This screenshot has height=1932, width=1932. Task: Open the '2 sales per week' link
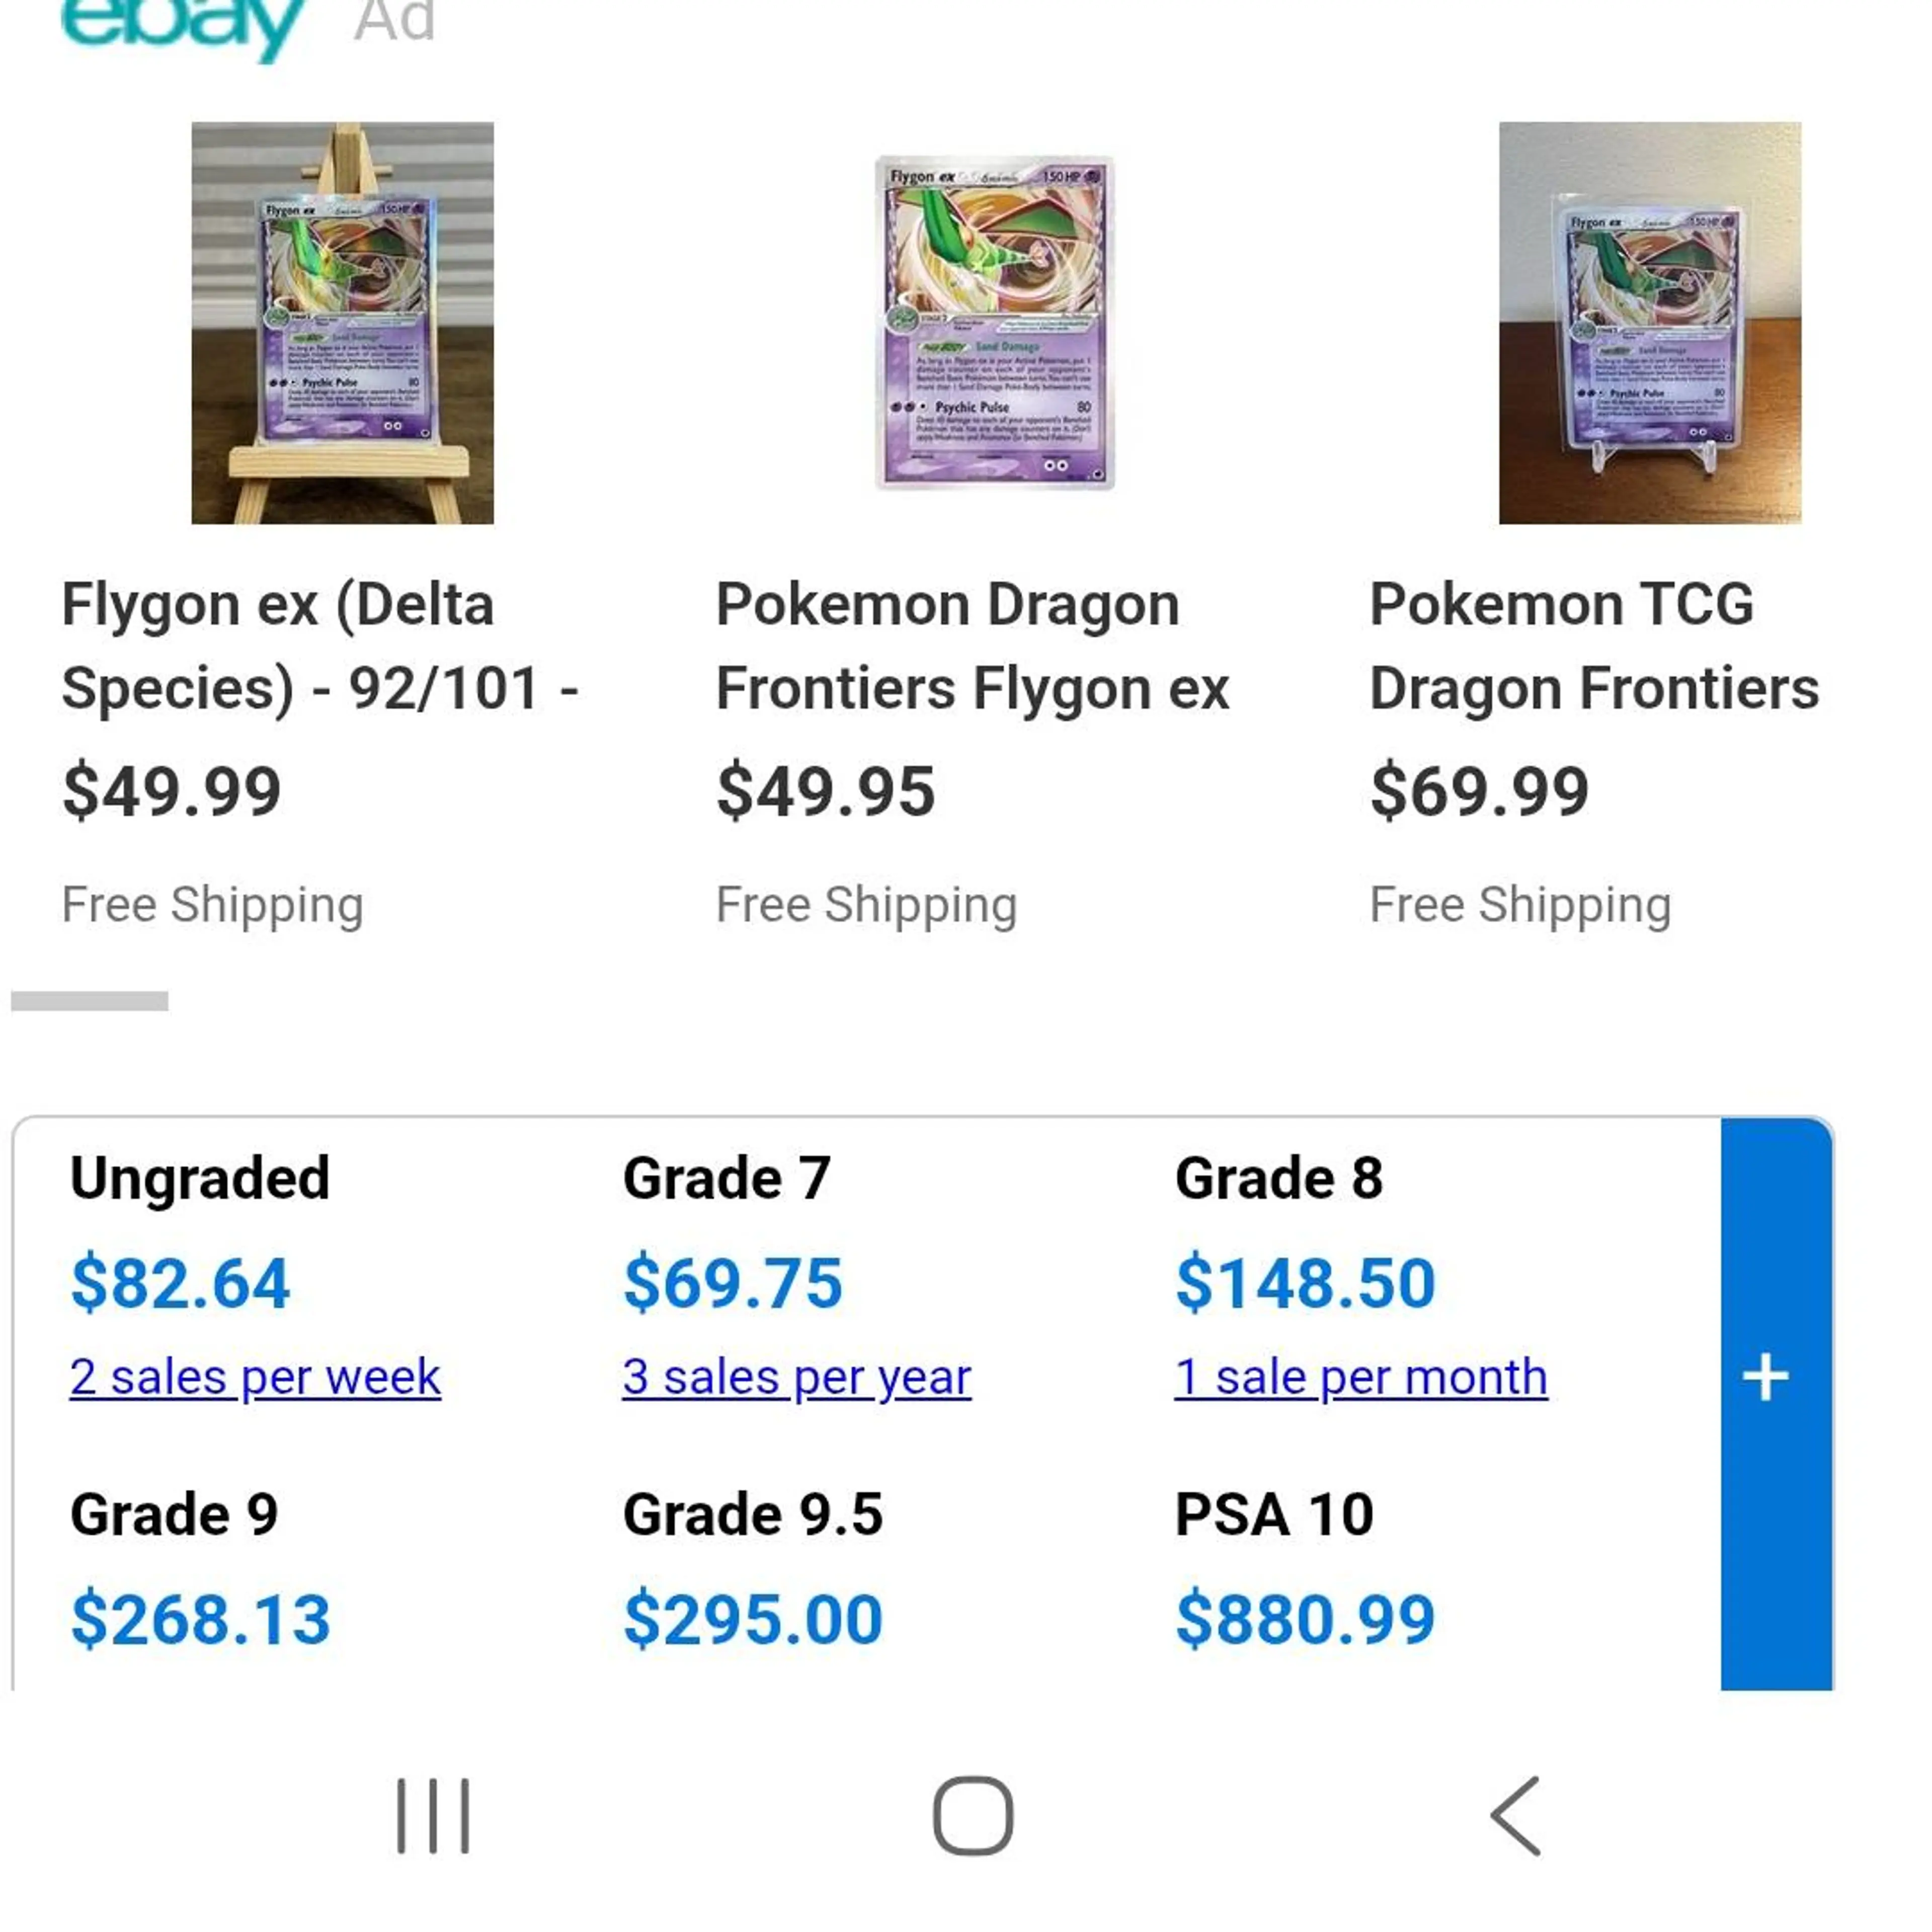255,1377
